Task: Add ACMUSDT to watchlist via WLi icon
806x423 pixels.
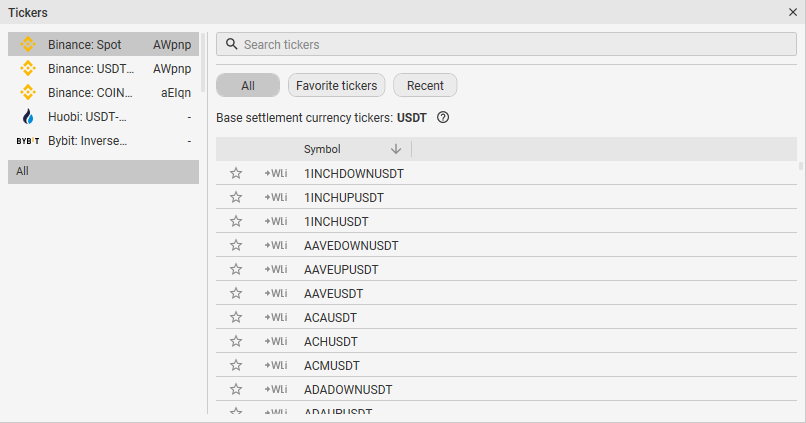Action: (x=276, y=365)
